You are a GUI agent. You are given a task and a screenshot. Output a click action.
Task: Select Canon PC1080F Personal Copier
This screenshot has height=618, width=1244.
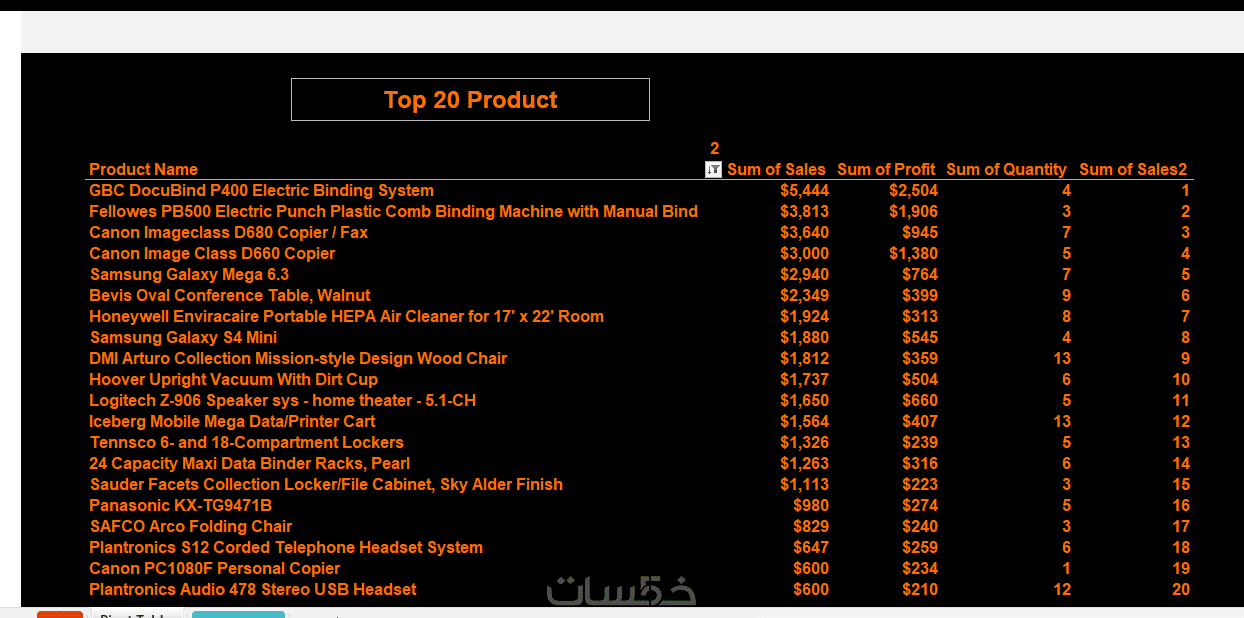(x=215, y=569)
